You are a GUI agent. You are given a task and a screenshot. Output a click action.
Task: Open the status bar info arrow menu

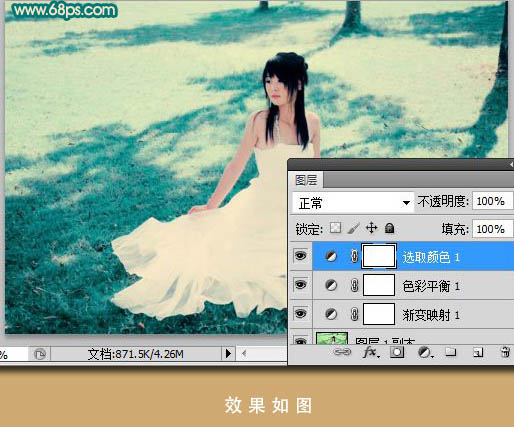click(228, 353)
